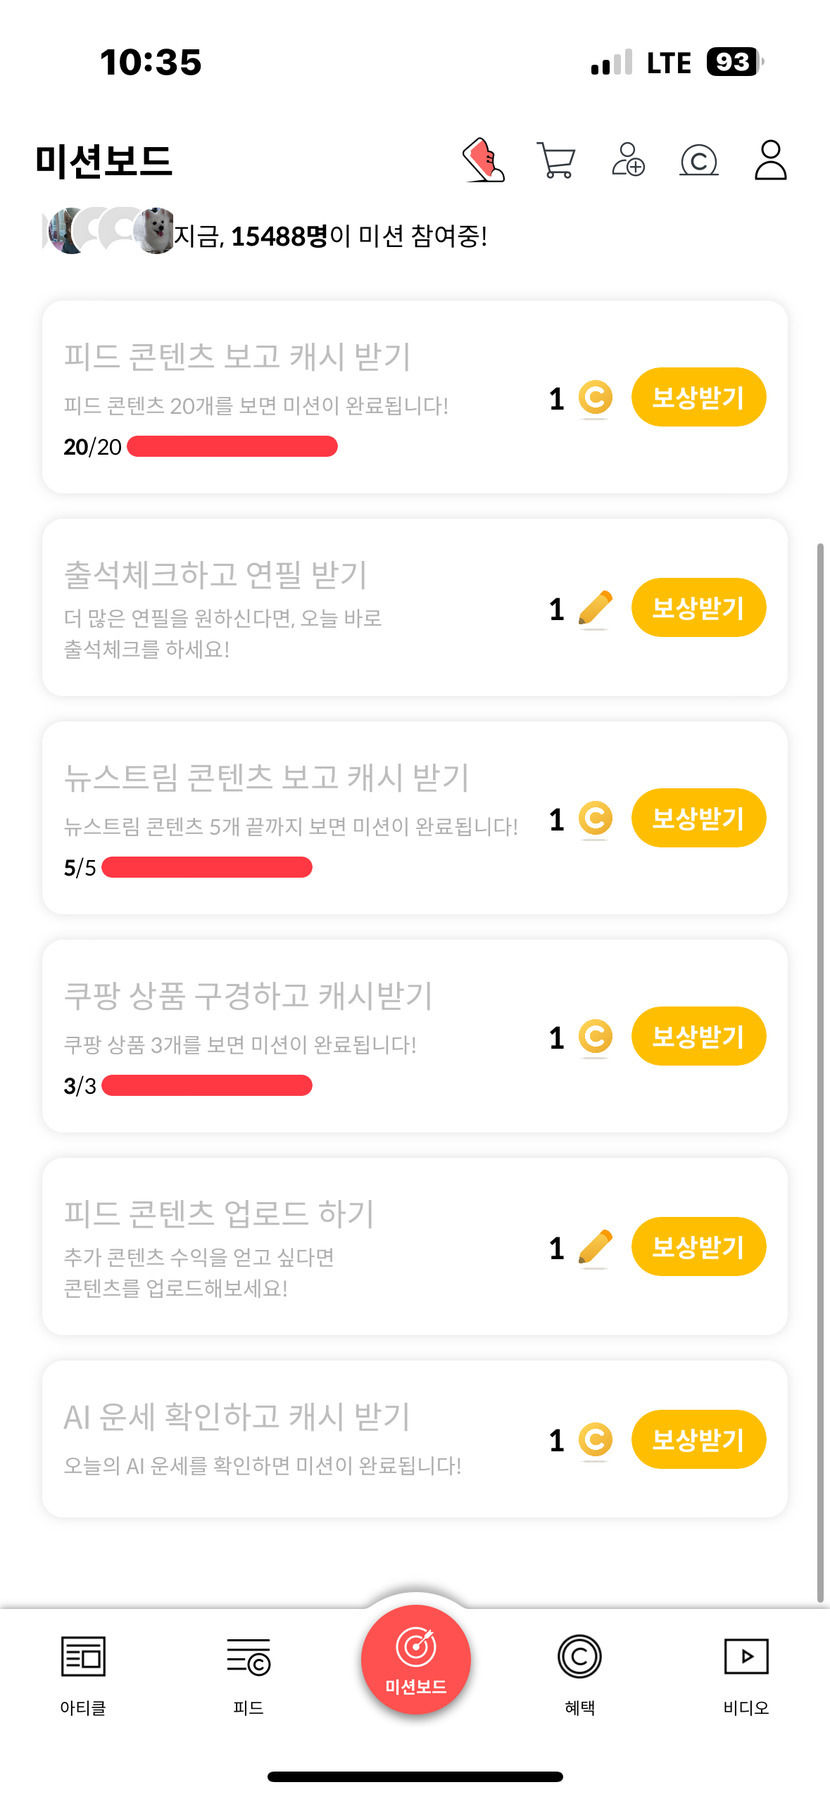Image resolution: width=830 pixels, height=1799 pixels.
Task: Open the profile person icon
Action: point(770,160)
